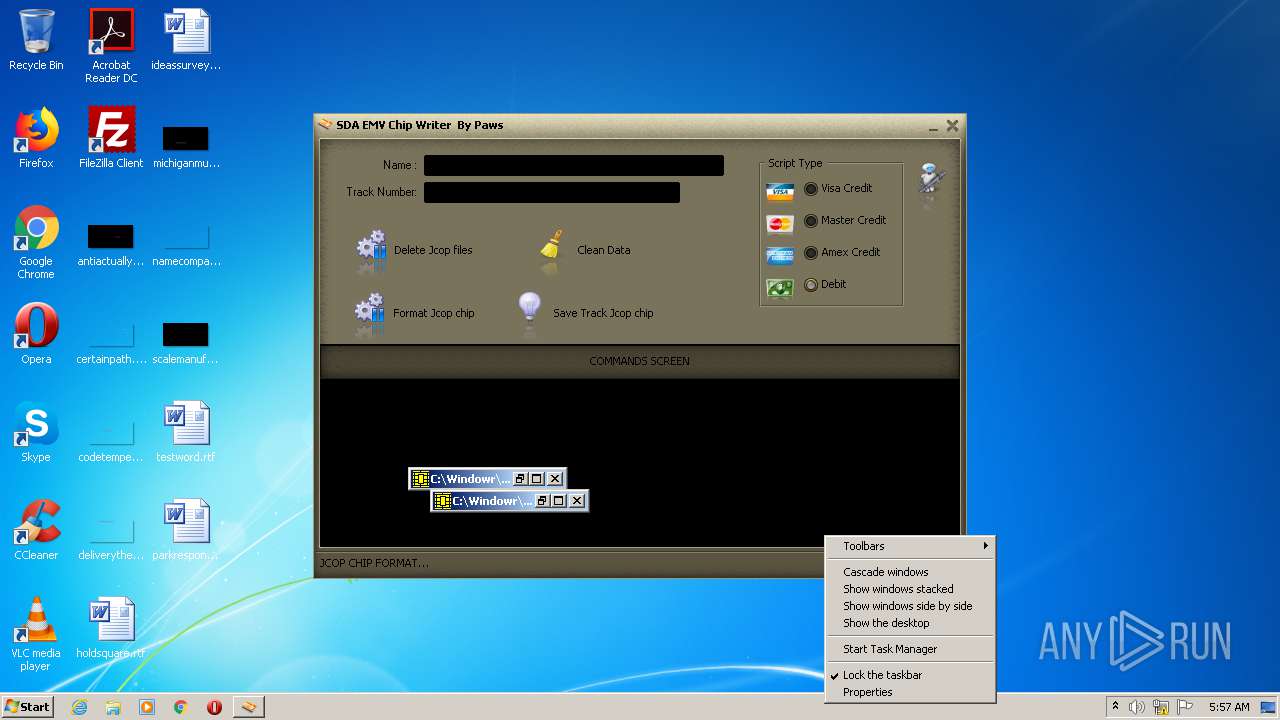Viewport: 1280px width, 720px height.
Task: Open Windows Media Player from the taskbar
Action: coord(147,707)
